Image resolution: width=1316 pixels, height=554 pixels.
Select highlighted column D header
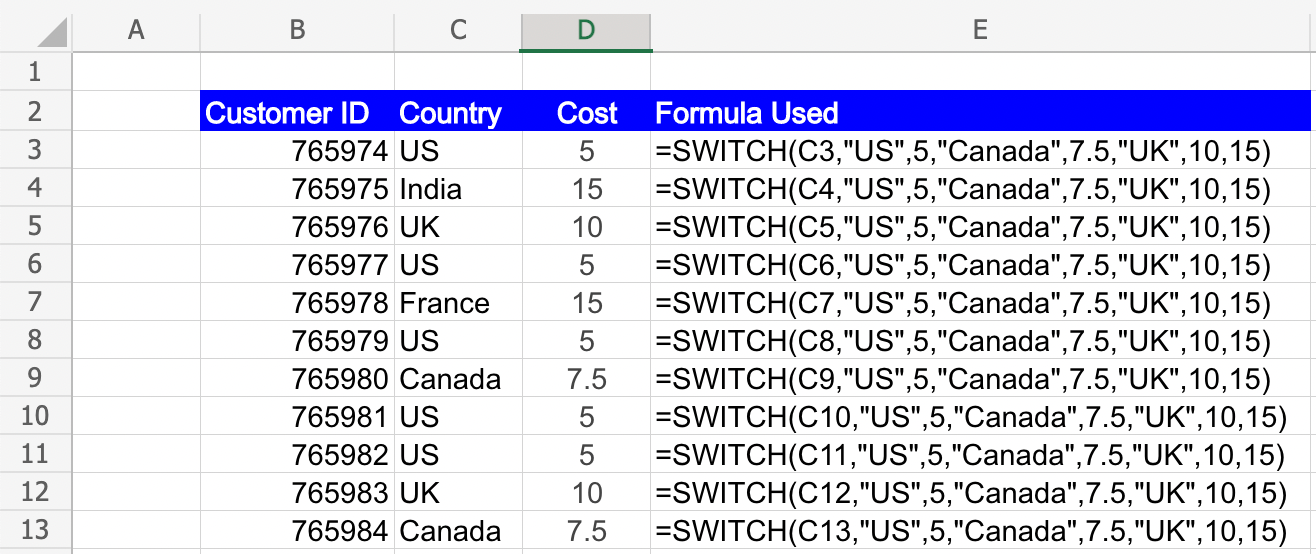tap(586, 30)
